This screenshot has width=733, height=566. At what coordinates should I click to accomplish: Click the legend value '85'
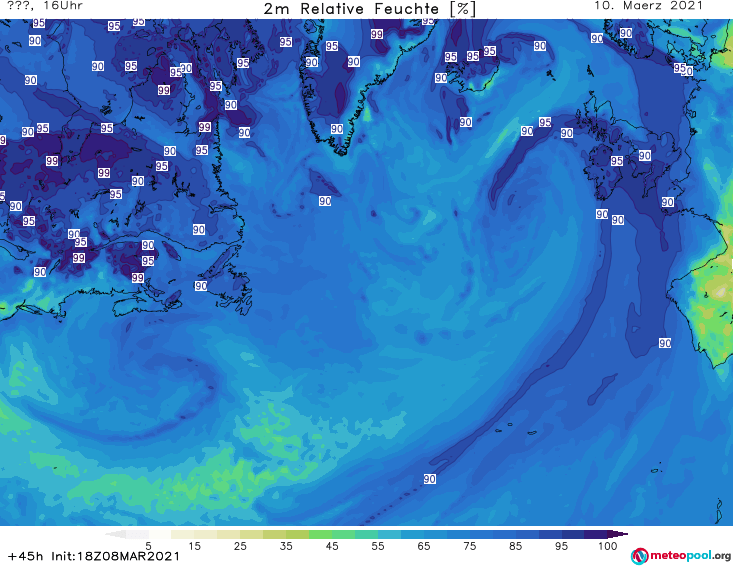point(516,545)
